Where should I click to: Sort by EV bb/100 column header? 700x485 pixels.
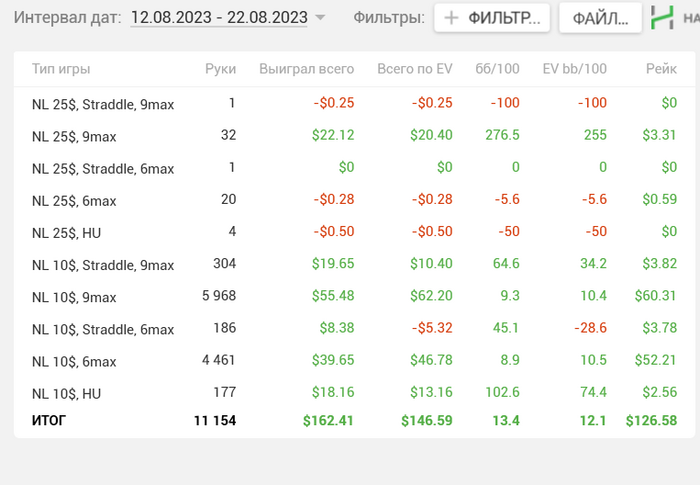(574, 69)
